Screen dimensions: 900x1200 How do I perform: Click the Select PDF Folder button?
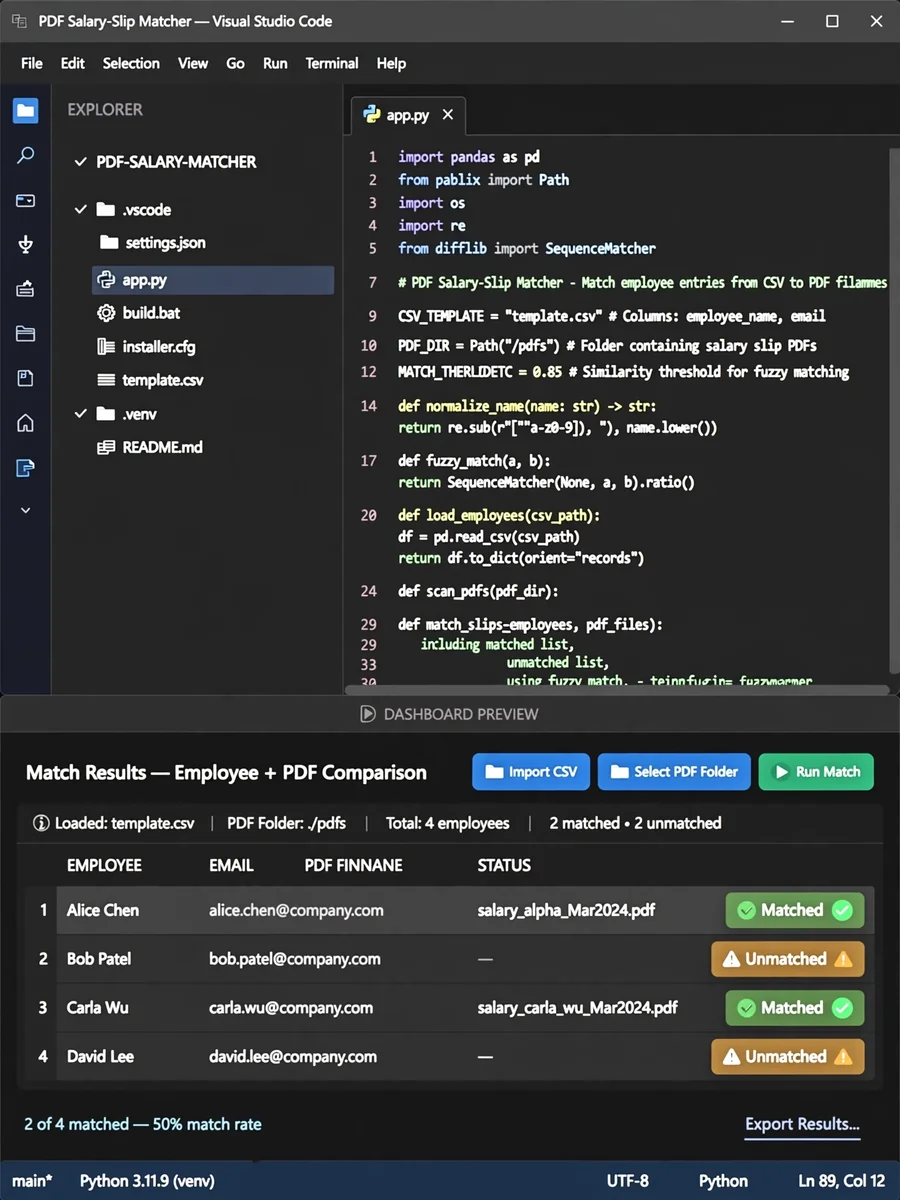pyautogui.click(x=675, y=772)
